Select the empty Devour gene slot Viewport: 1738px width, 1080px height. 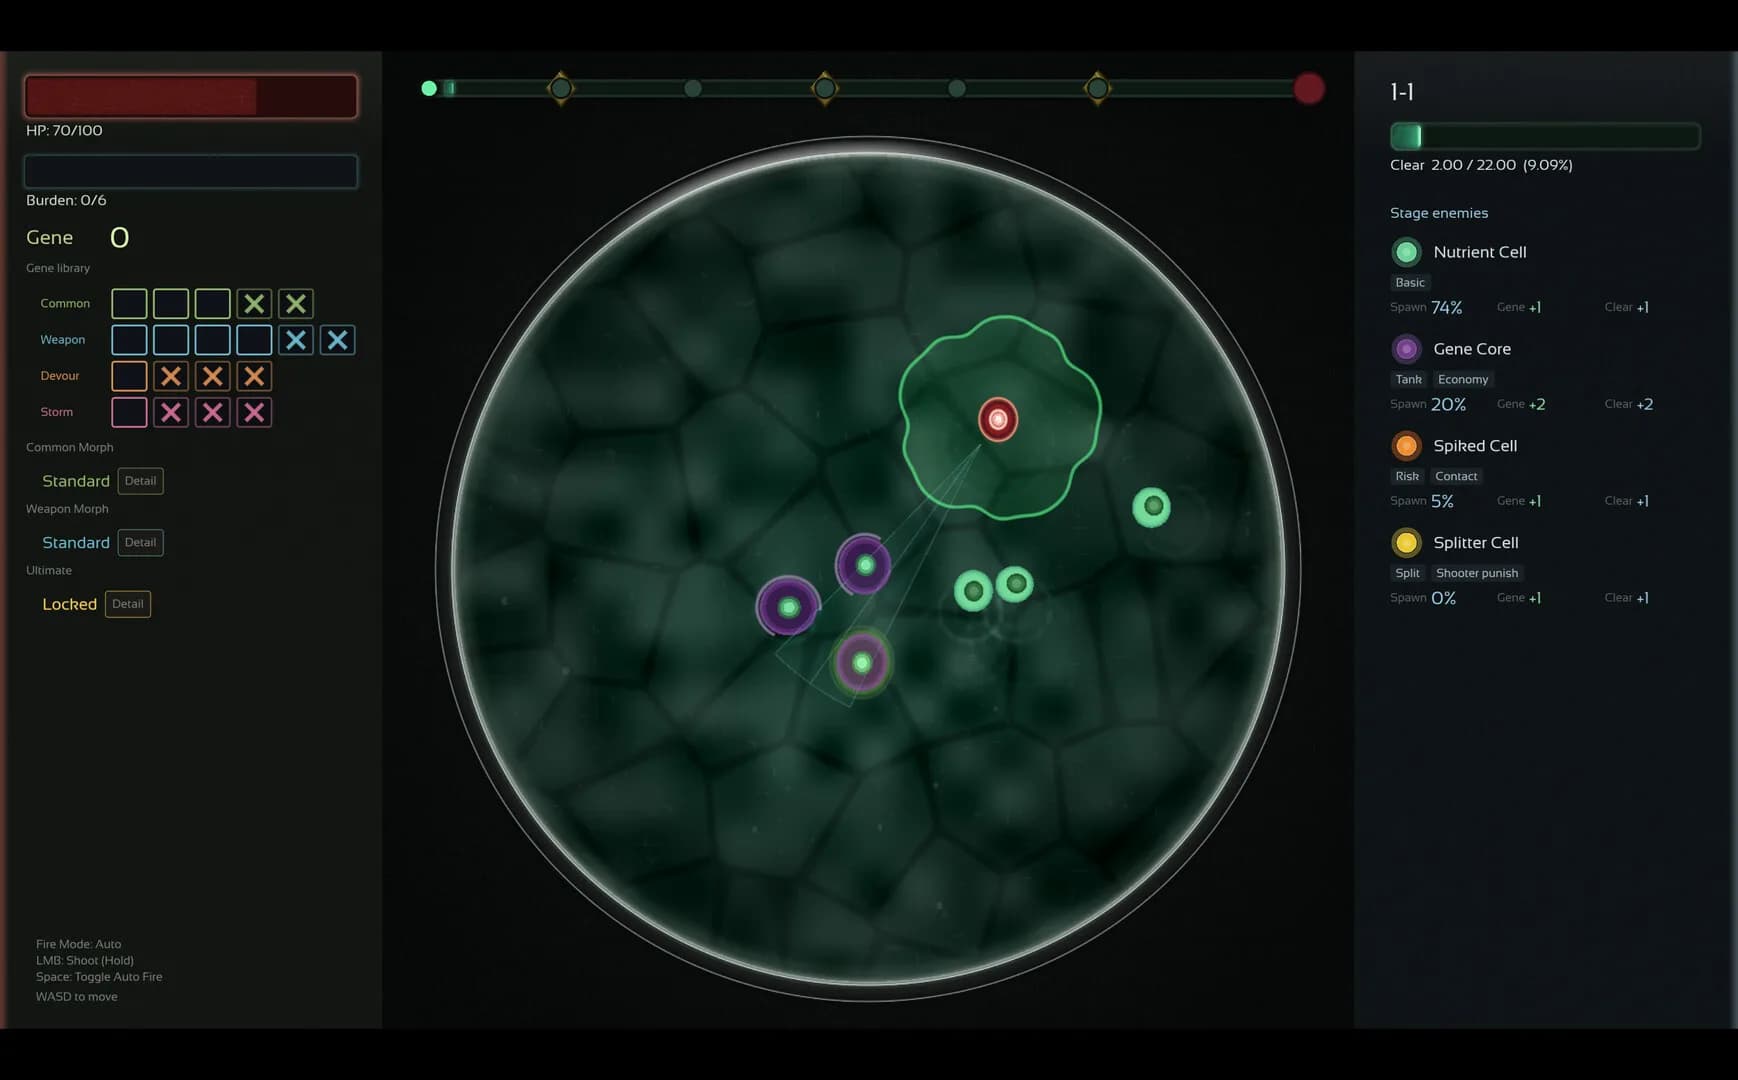click(x=129, y=376)
